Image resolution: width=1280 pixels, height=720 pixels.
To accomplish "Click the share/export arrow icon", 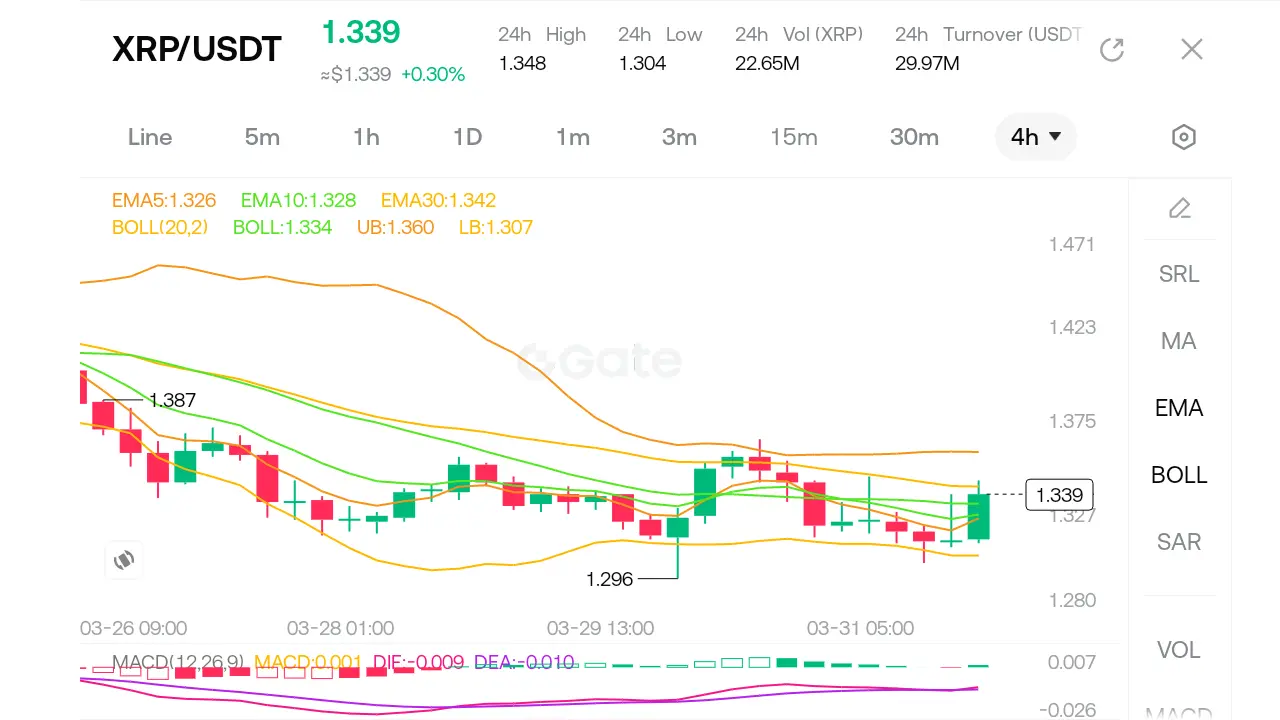I will 1112,49.
